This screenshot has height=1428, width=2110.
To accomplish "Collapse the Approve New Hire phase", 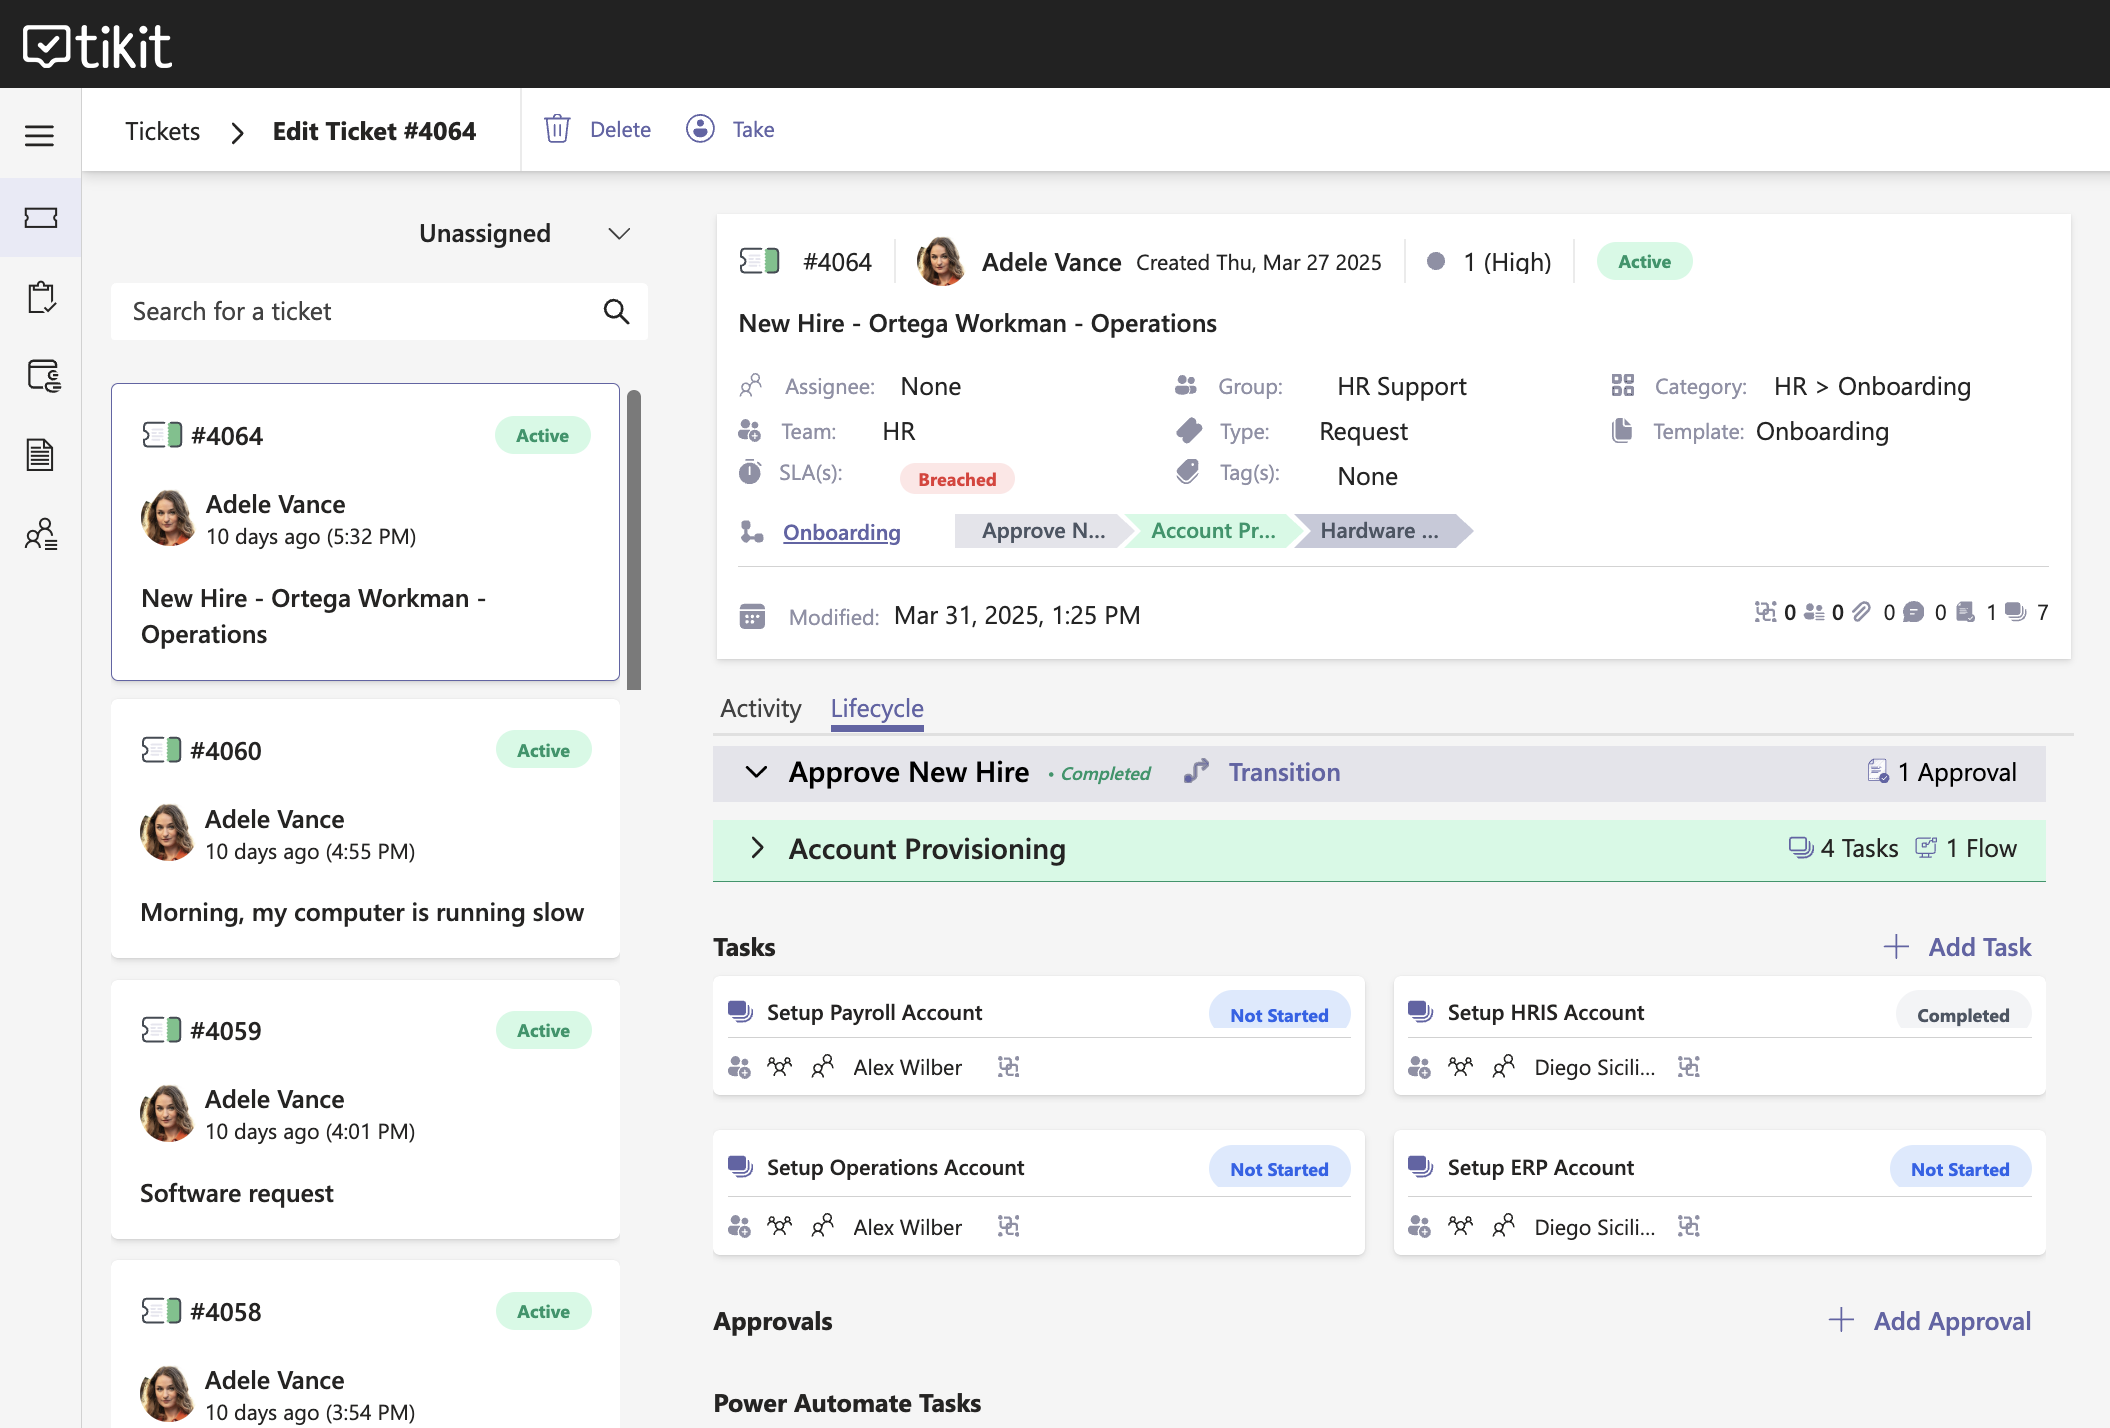I will [757, 772].
